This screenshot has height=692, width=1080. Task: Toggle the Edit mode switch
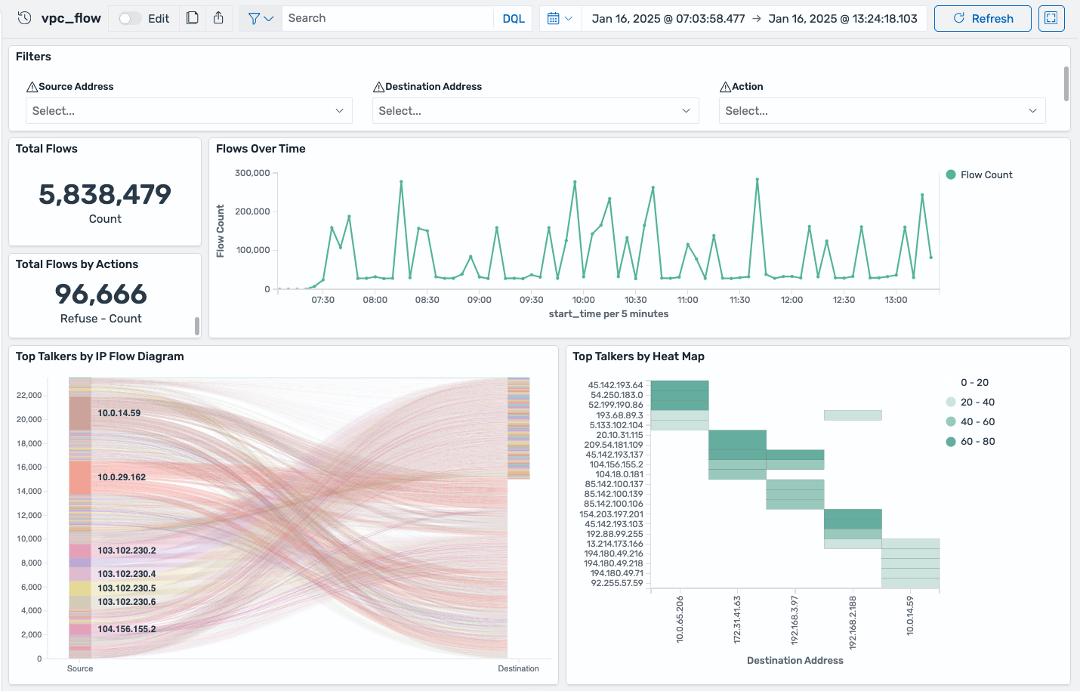pos(129,19)
